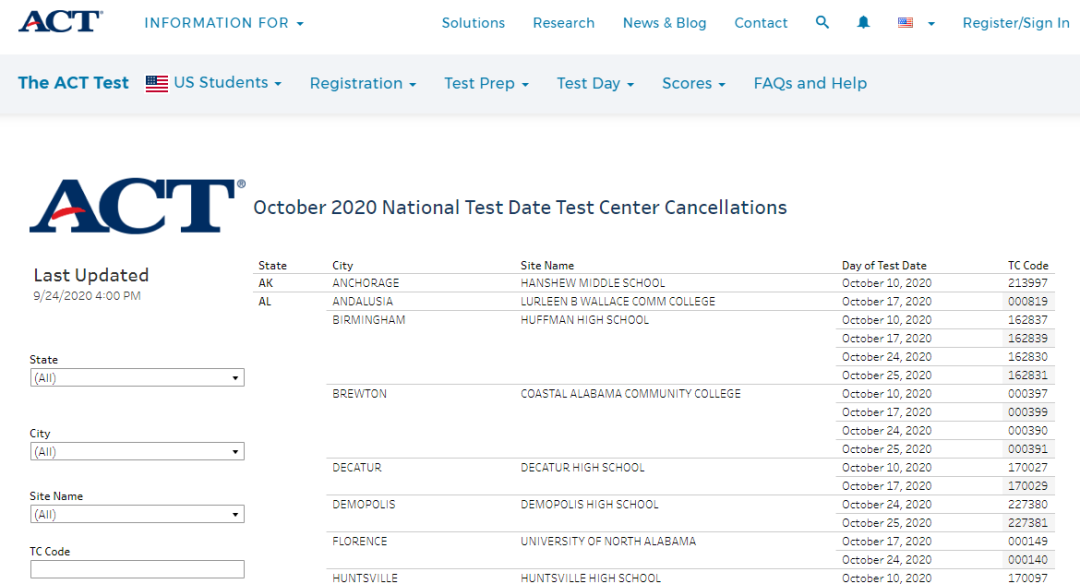Viewport: 1080px width, 584px height.
Task: Open the Scores menu
Action: click(693, 84)
